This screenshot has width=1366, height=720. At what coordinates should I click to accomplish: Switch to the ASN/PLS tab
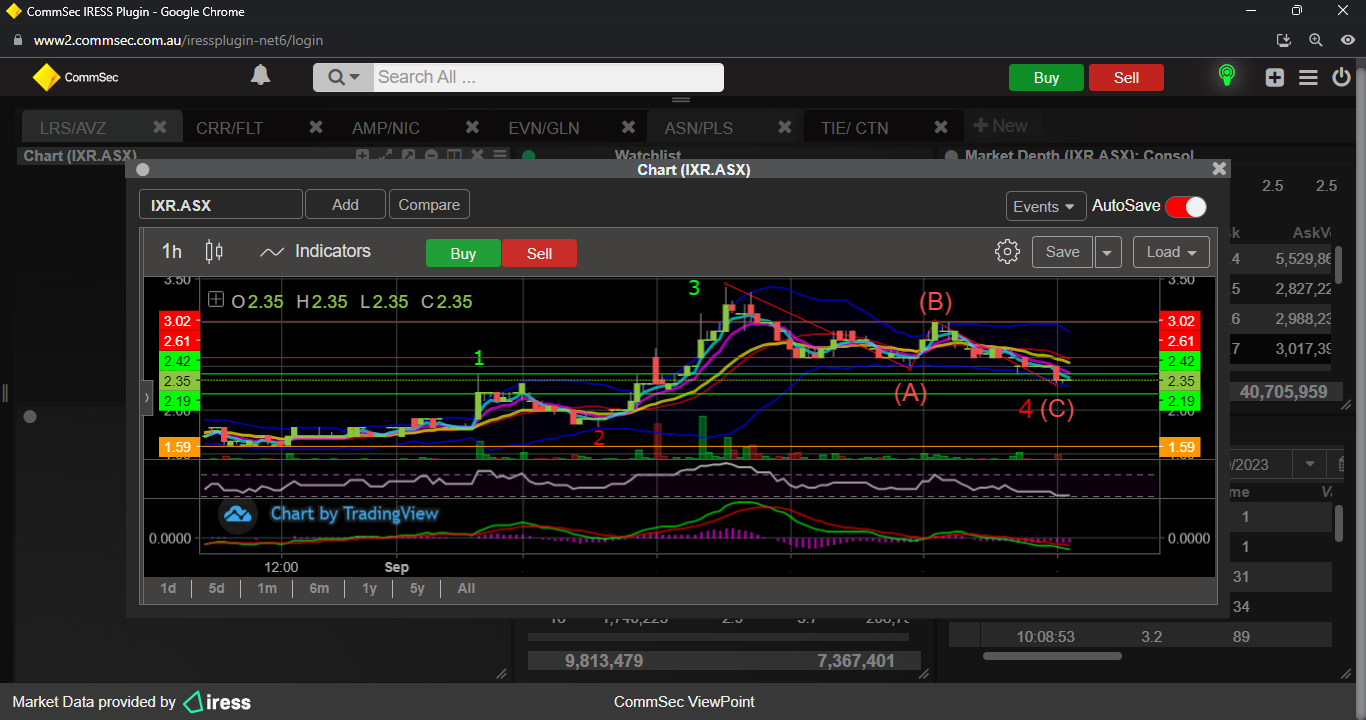click(699, 128)
